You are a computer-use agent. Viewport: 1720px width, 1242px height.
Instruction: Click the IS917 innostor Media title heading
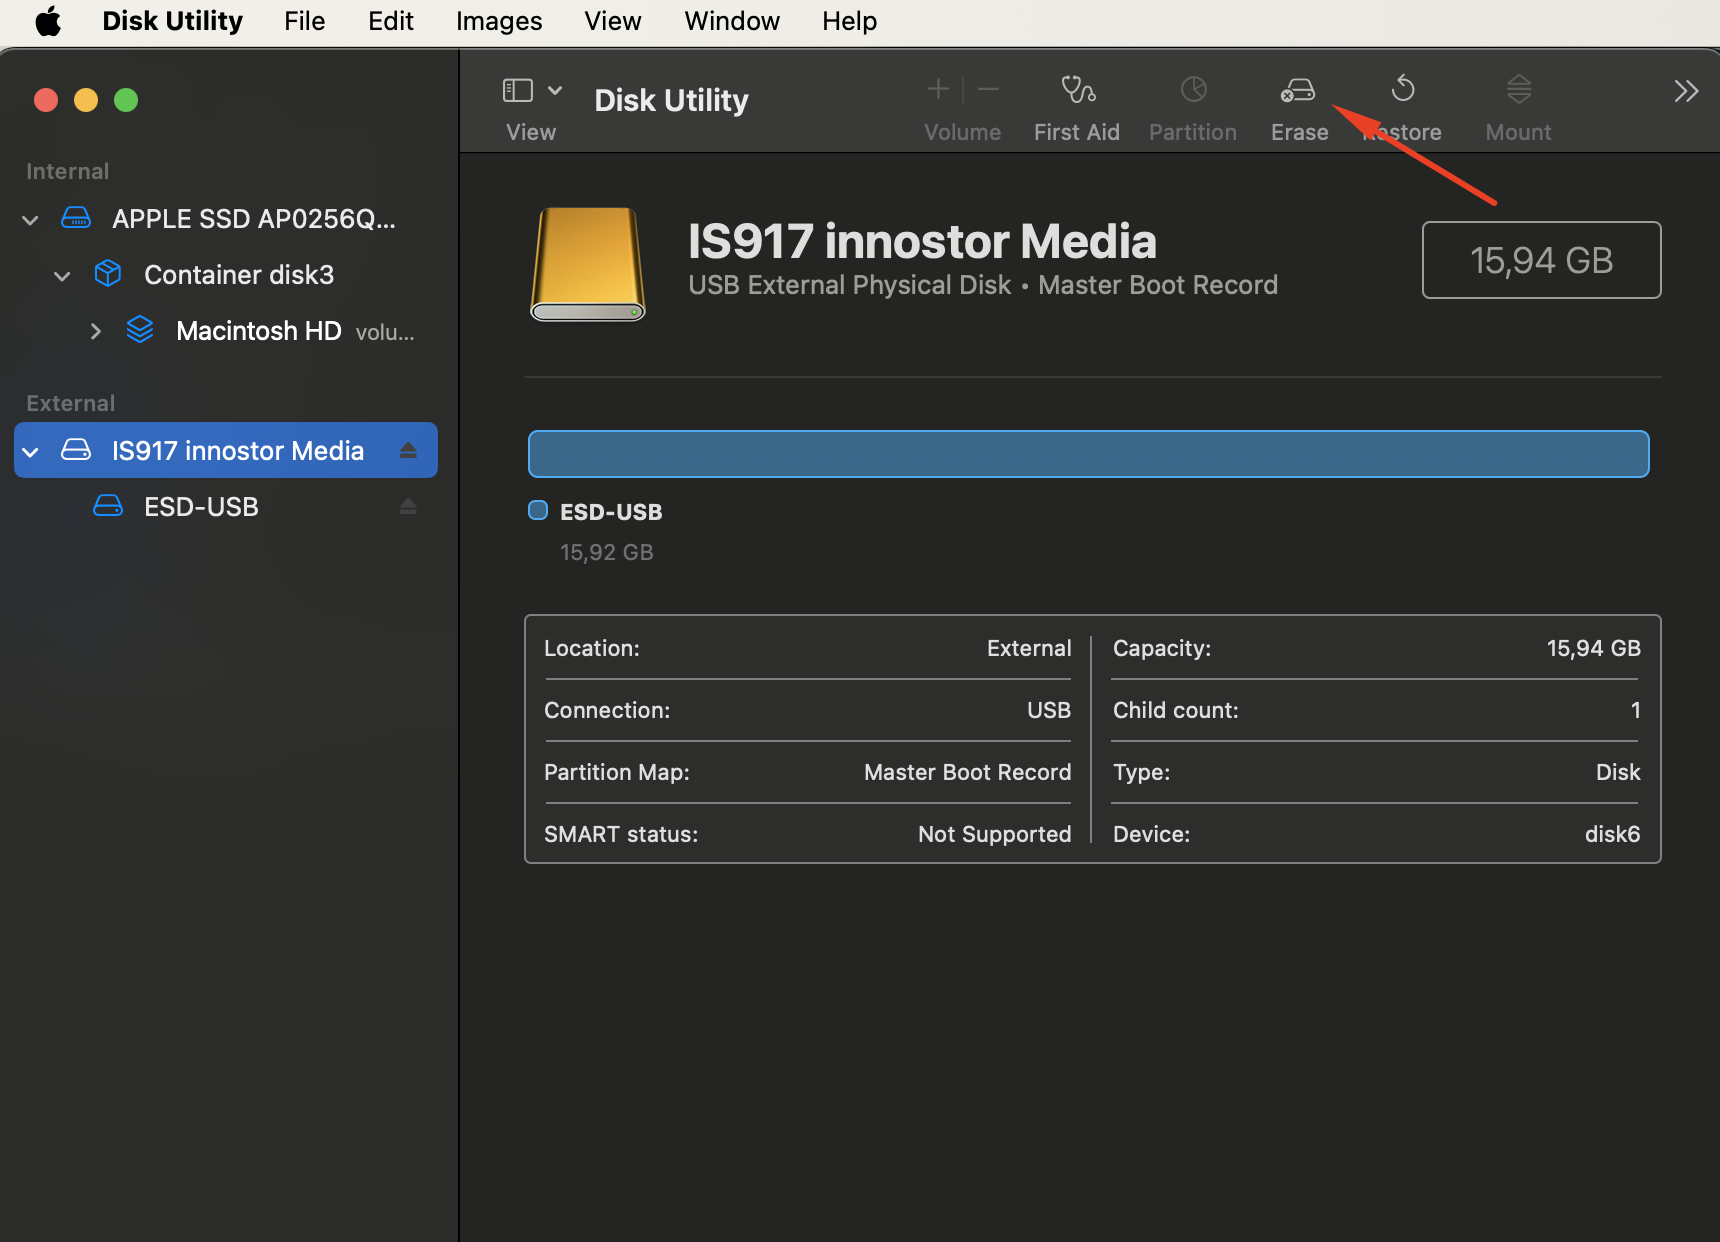point(922,241)
